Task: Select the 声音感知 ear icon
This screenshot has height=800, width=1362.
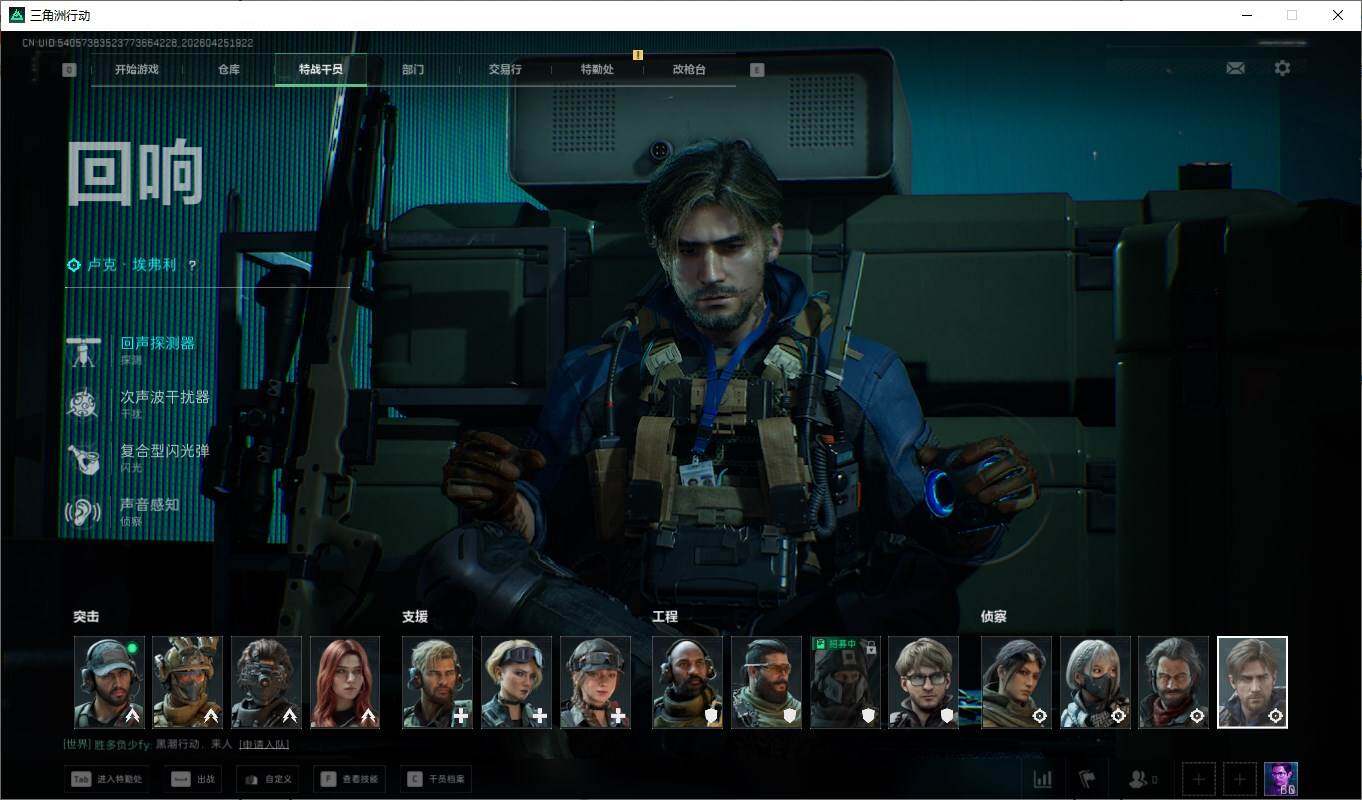Action: pos(83,512)
